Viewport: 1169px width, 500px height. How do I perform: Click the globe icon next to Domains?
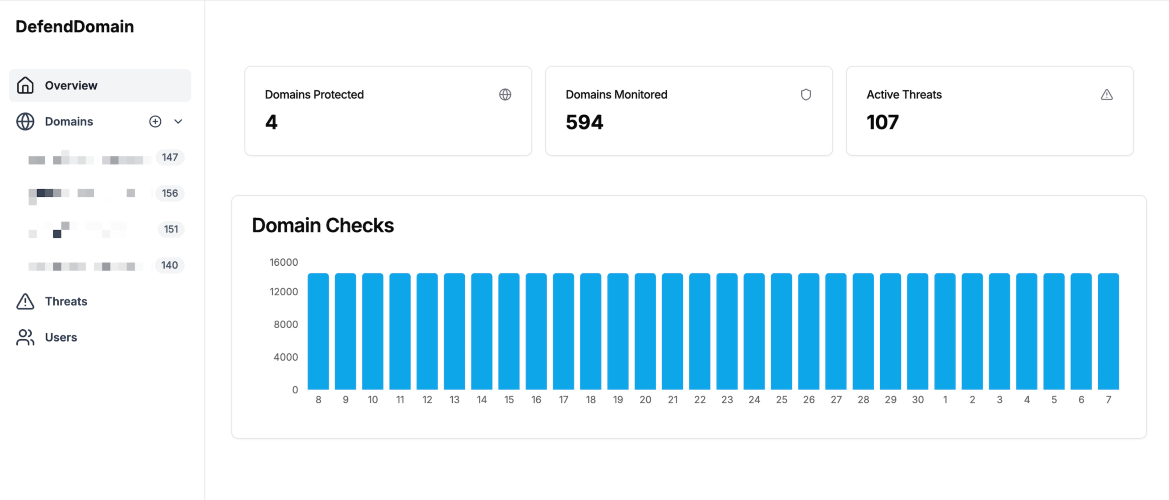click(x=25, y=121)
